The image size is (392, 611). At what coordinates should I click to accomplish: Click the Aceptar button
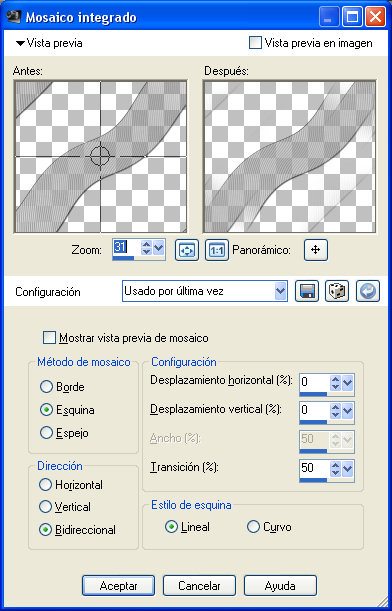click(x=118, y=586)
